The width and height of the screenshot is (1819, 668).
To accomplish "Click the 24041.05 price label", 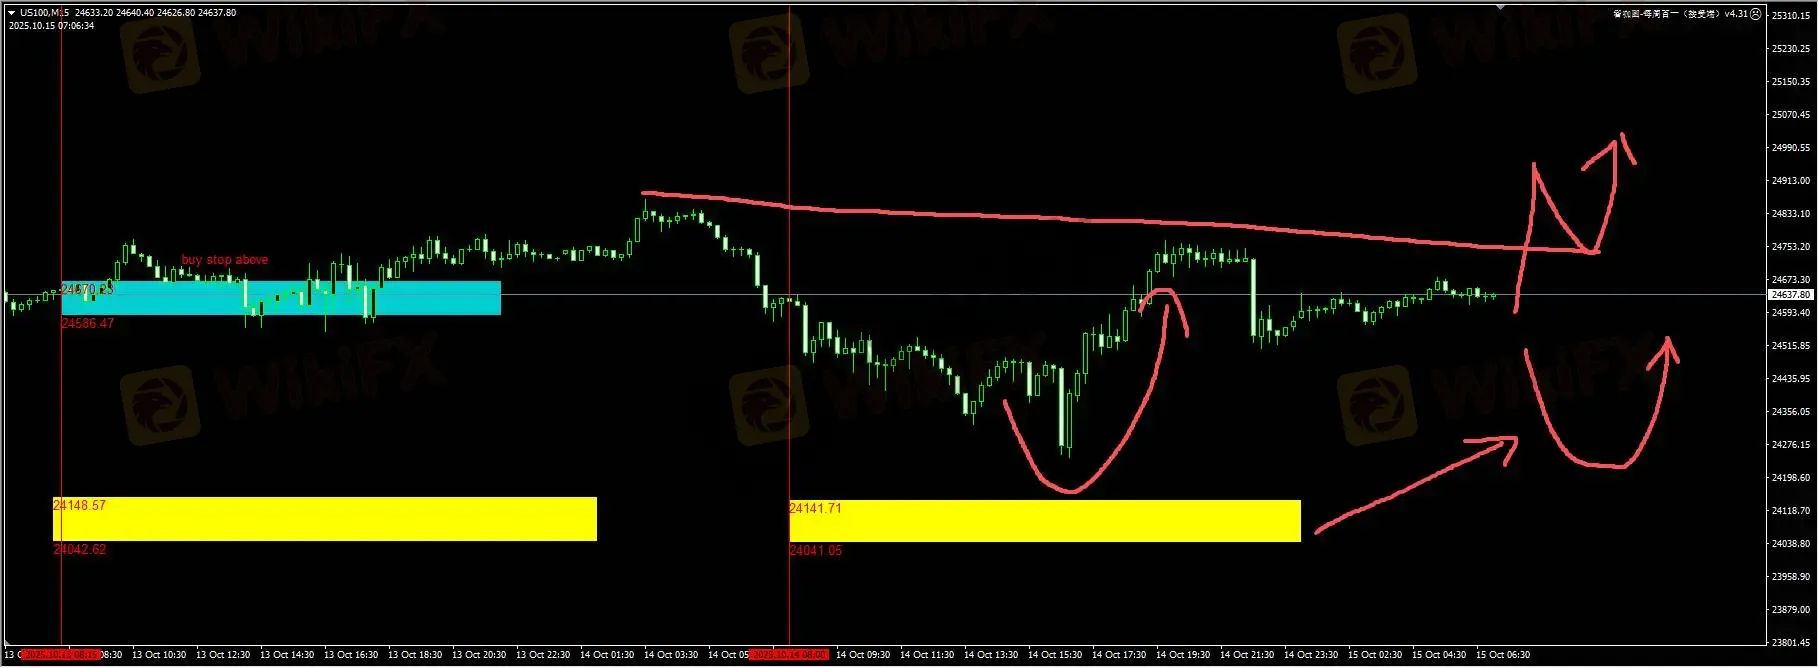I will click(x=816, y=551).
